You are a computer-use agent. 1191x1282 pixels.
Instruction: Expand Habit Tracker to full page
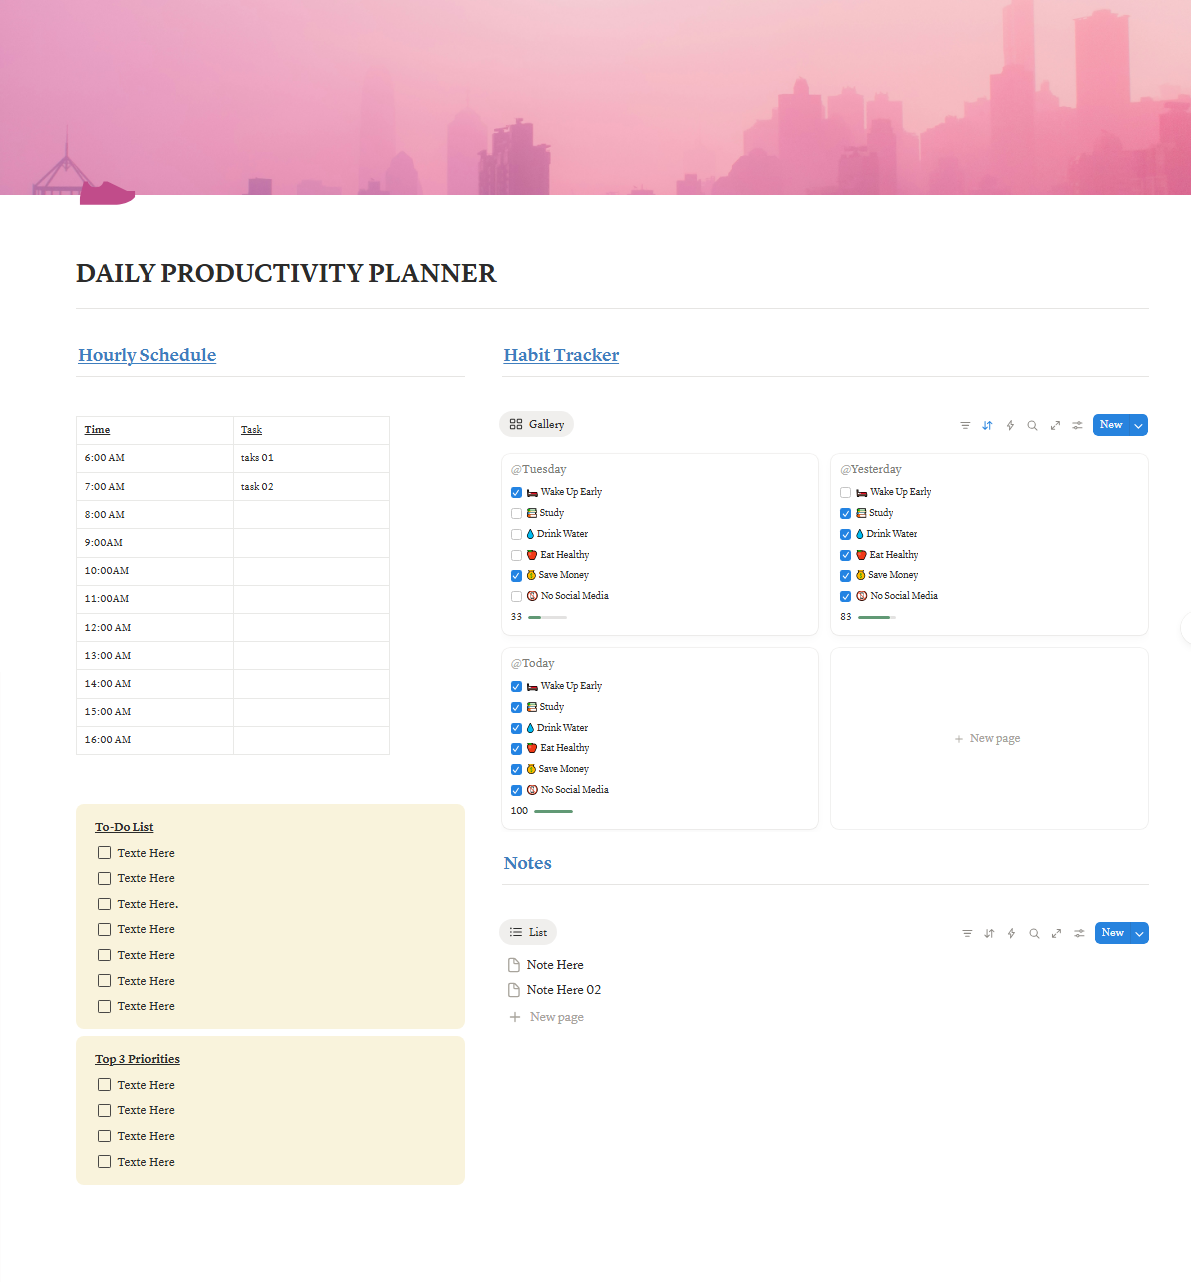click(x=1055, y=425)
